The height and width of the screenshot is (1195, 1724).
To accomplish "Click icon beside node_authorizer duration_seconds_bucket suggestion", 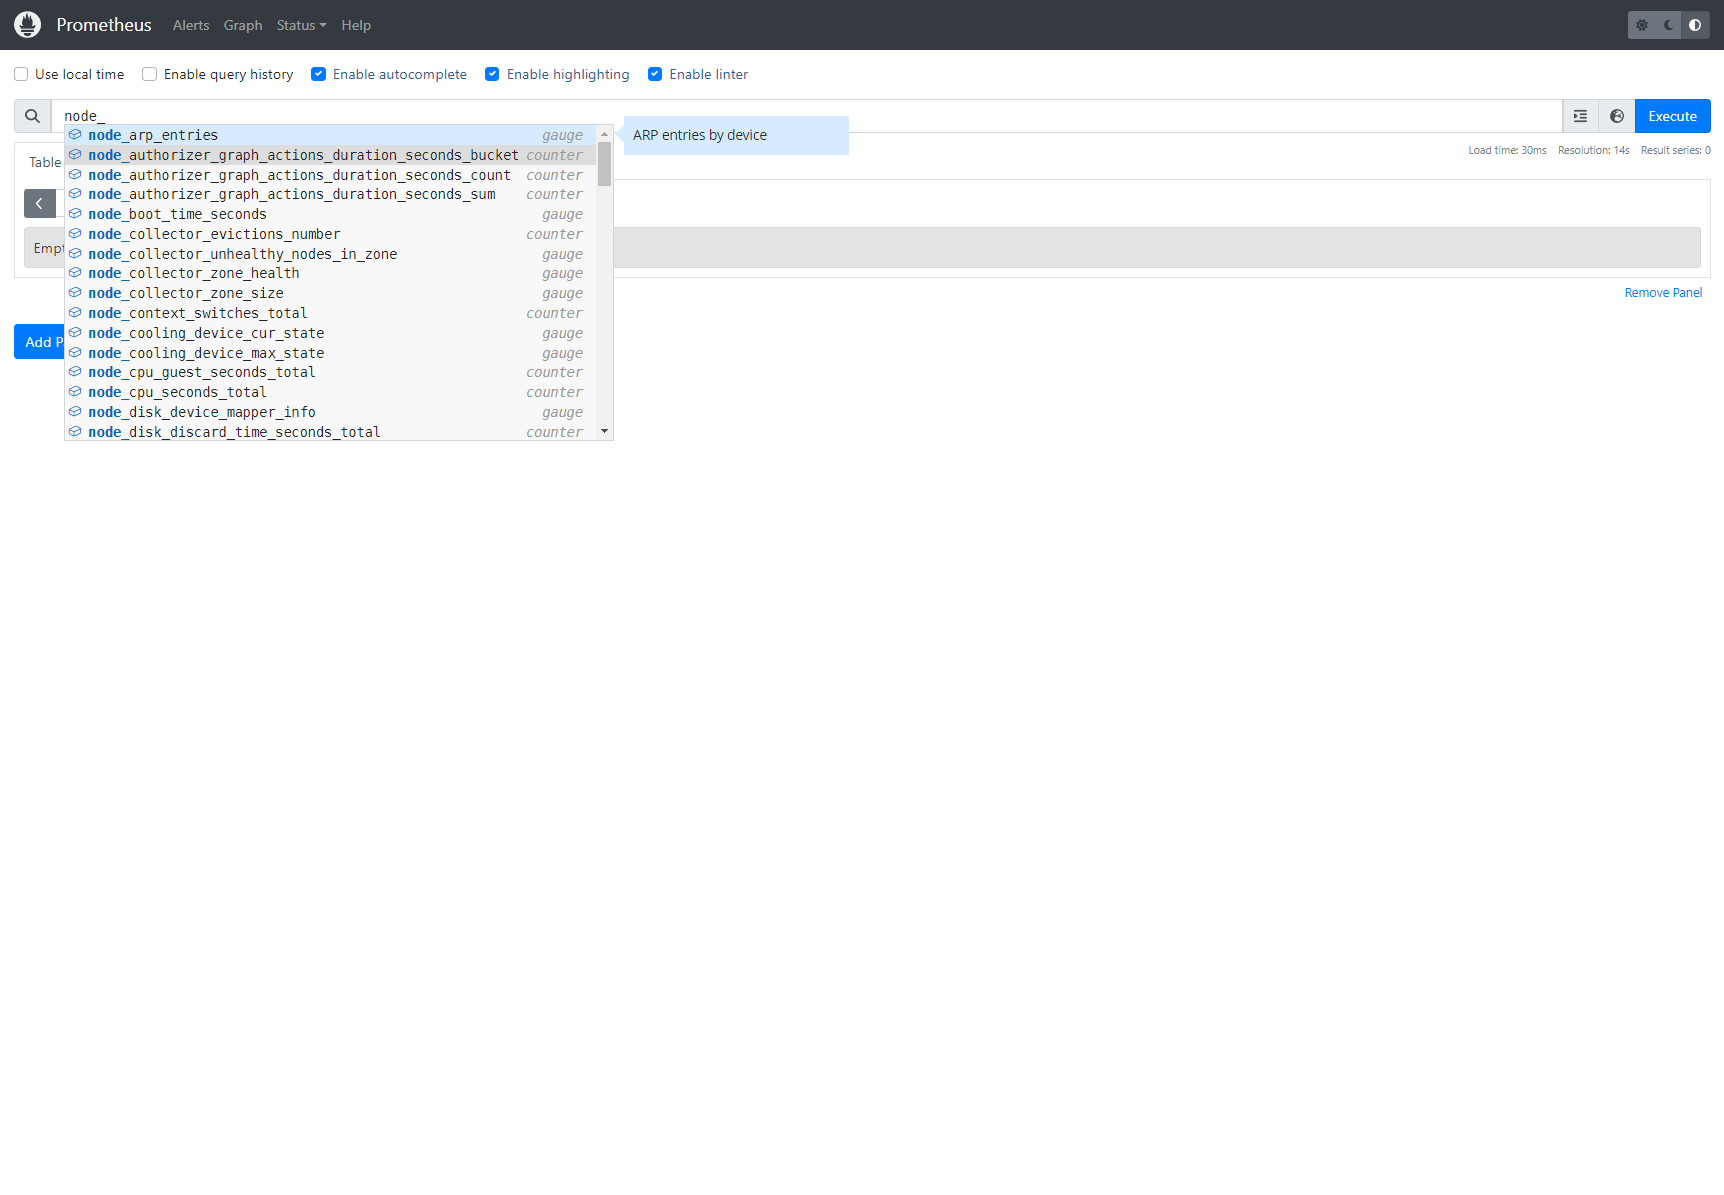I will (75, 155).
